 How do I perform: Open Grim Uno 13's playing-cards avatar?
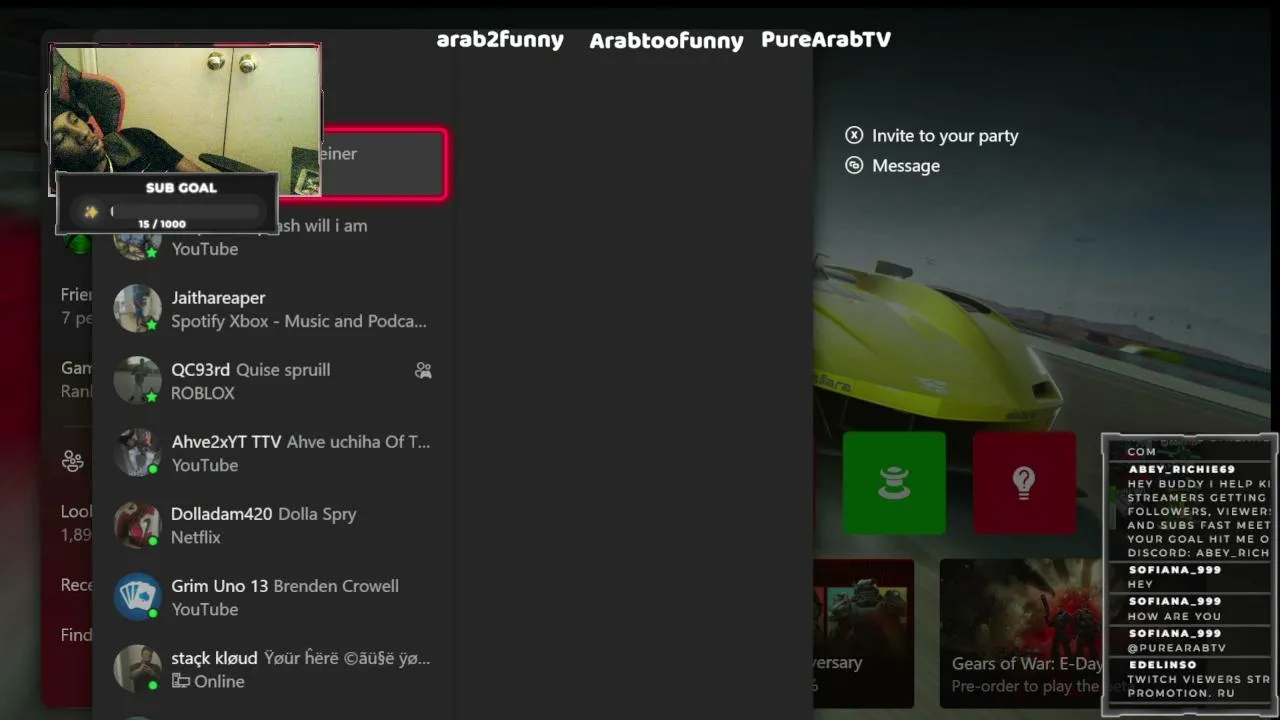point(137,597)
